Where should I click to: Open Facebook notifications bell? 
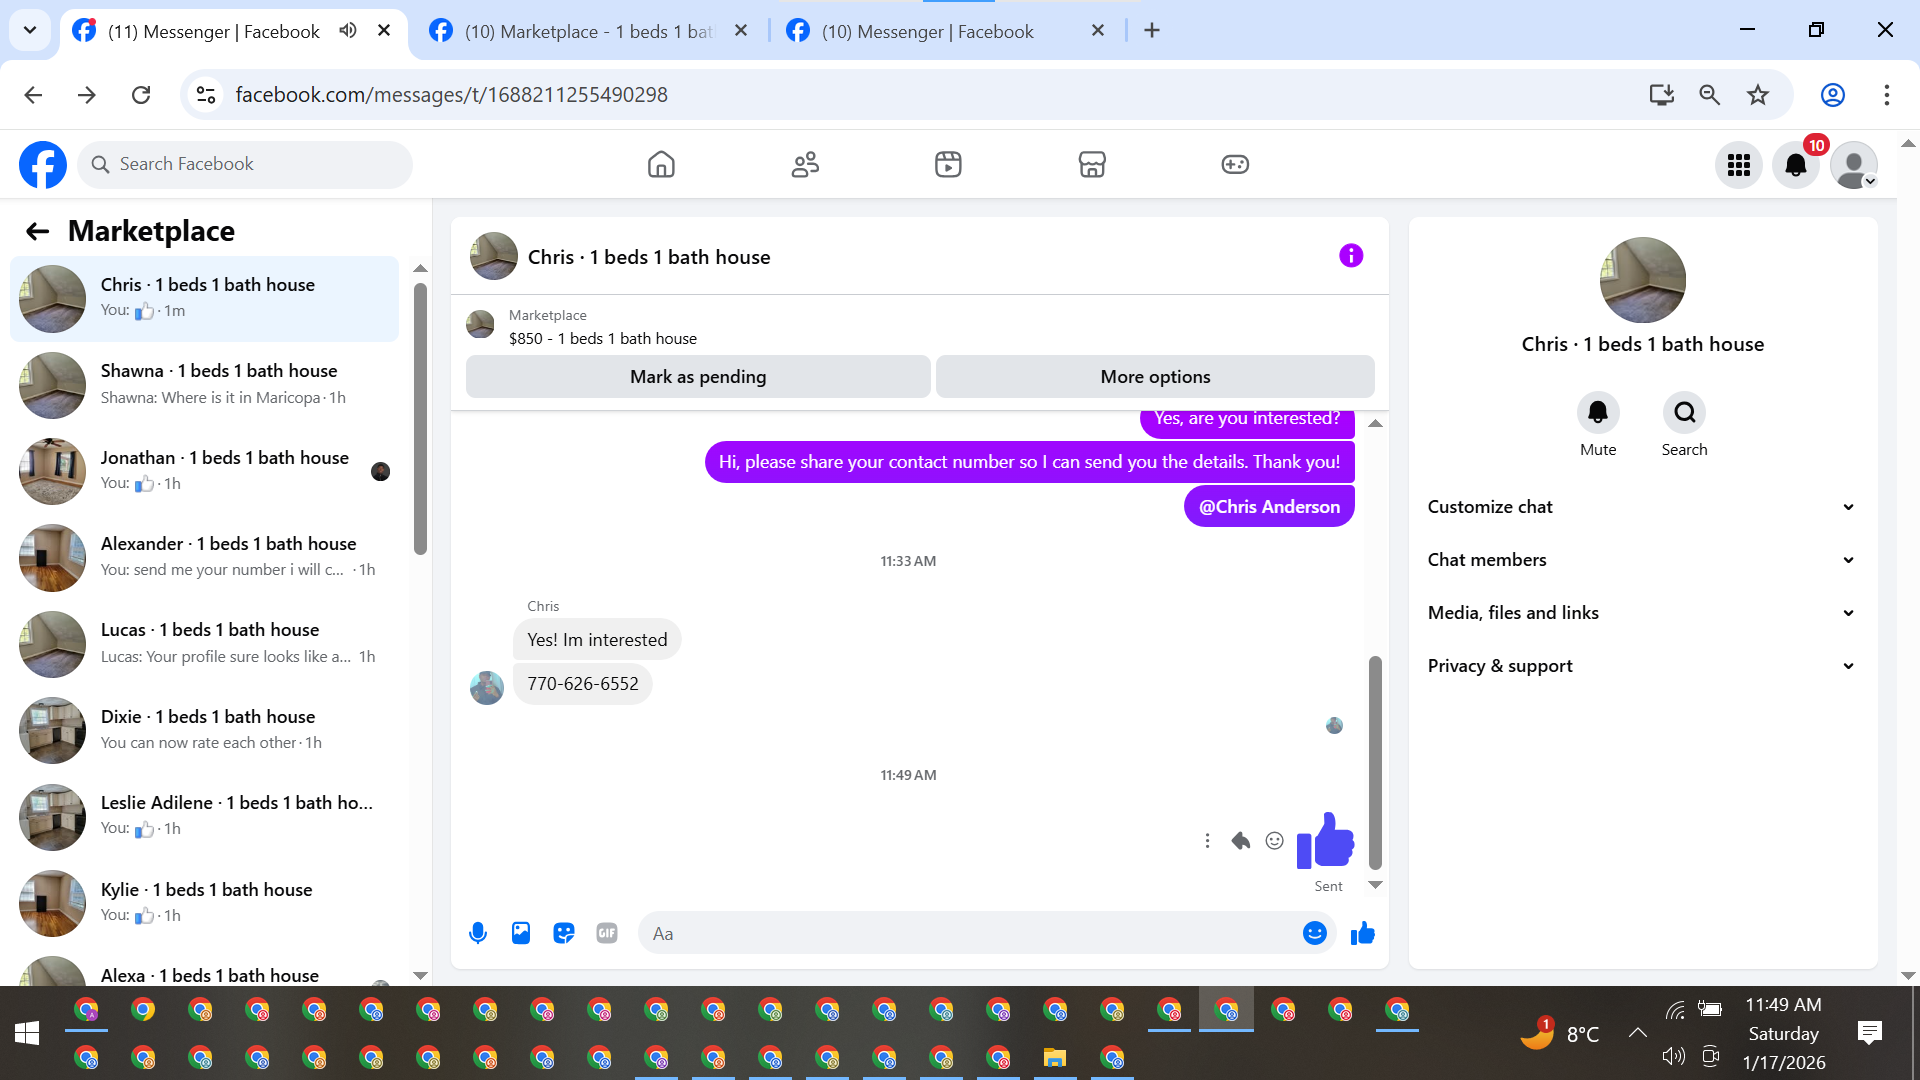click(1796, 165)
